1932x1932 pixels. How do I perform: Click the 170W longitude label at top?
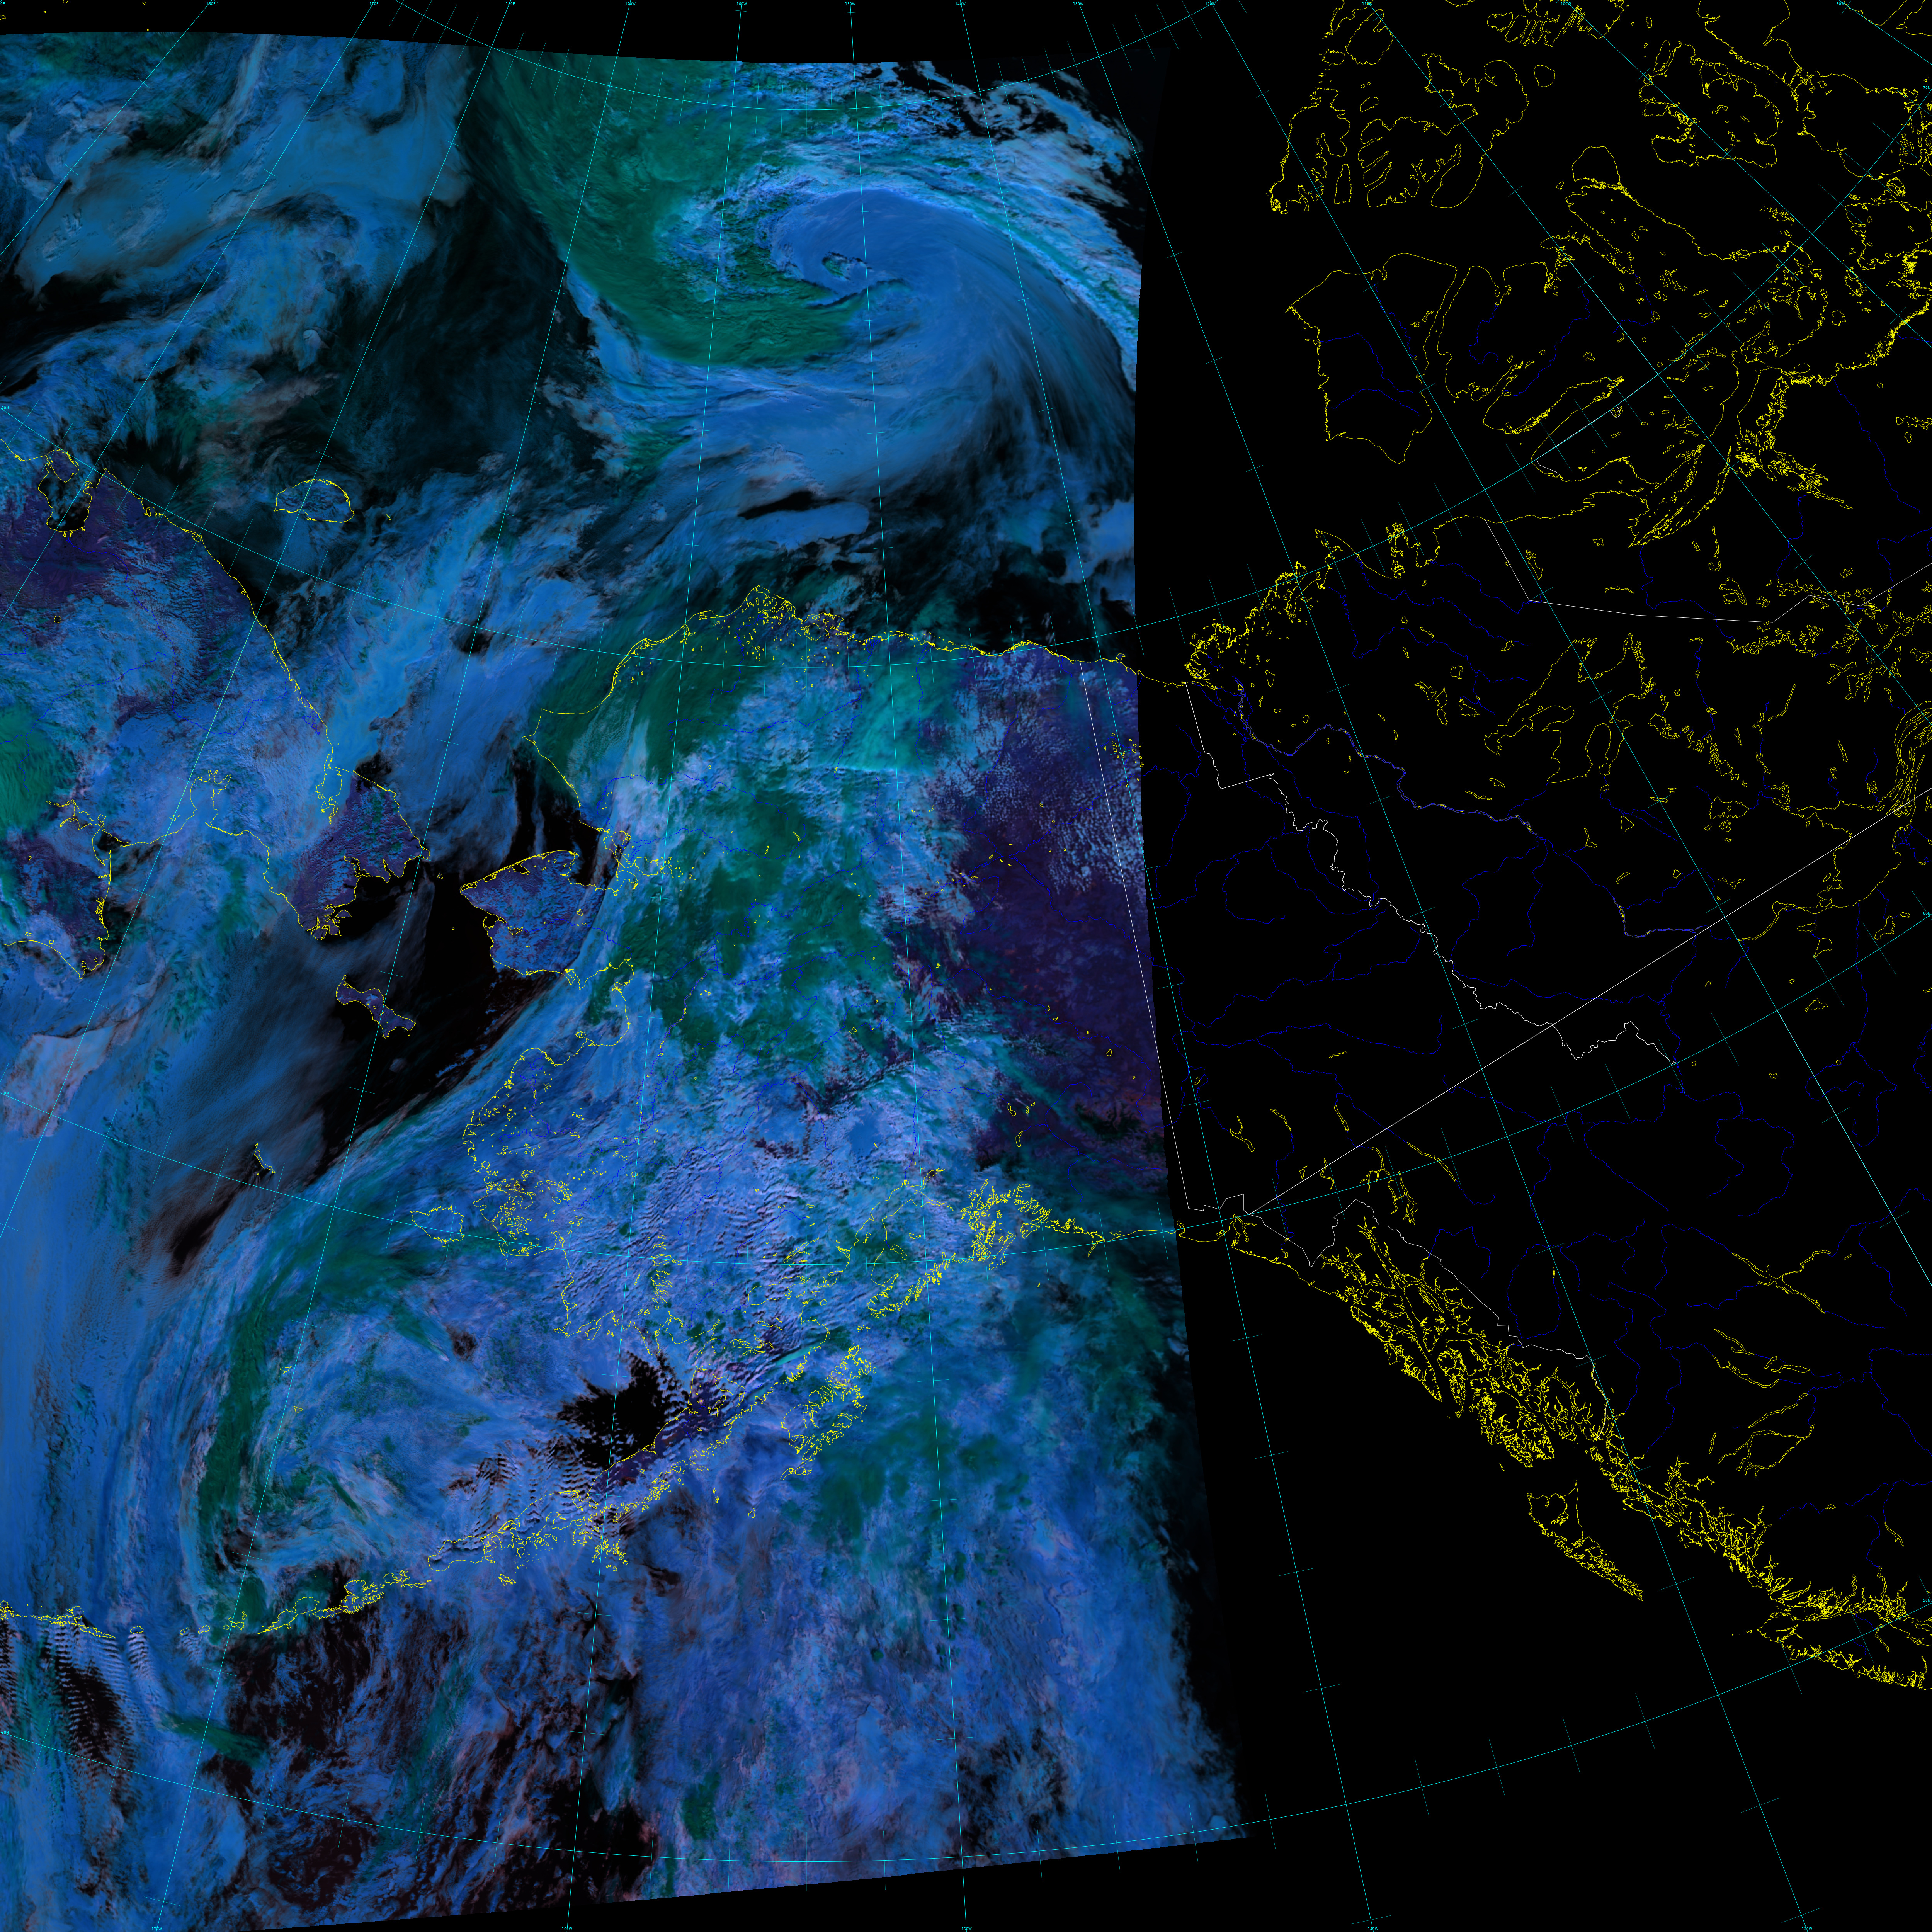(631, 4)
